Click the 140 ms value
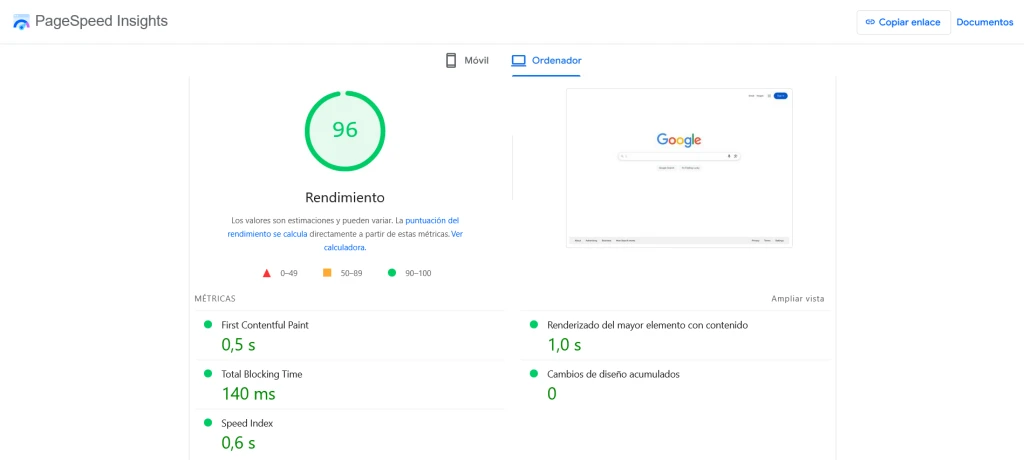 pyautogui.click(x=248, y=394)
